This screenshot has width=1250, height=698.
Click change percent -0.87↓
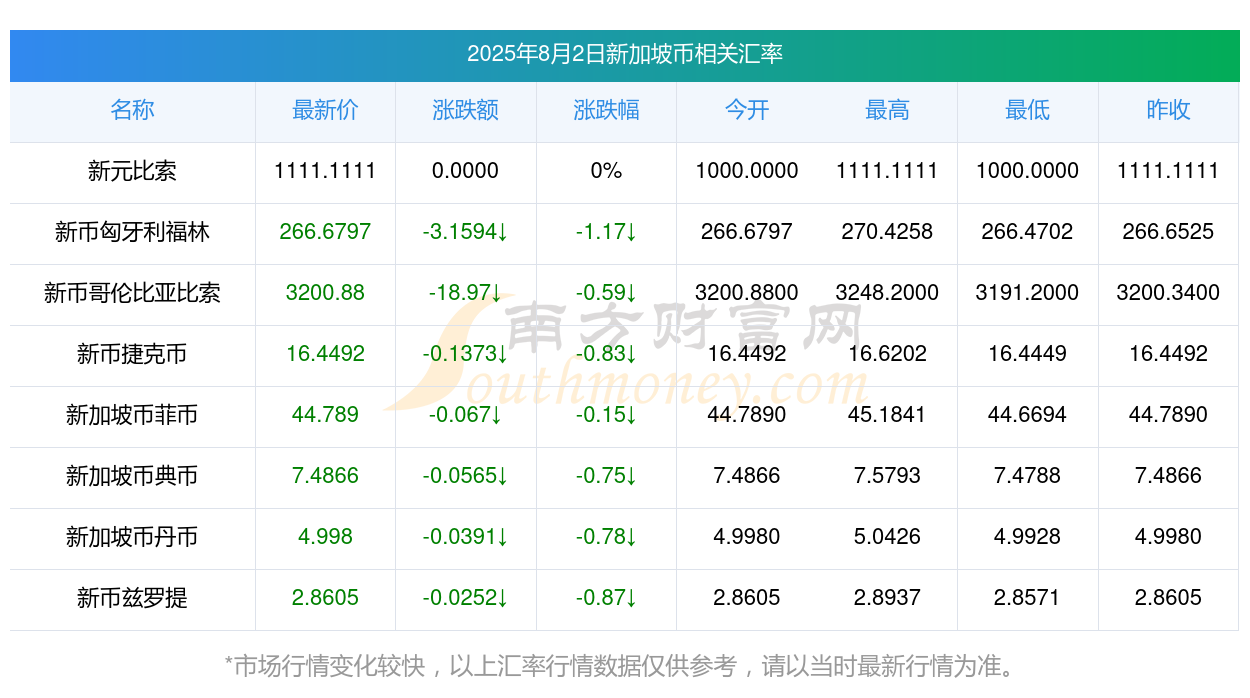(606, 598)
